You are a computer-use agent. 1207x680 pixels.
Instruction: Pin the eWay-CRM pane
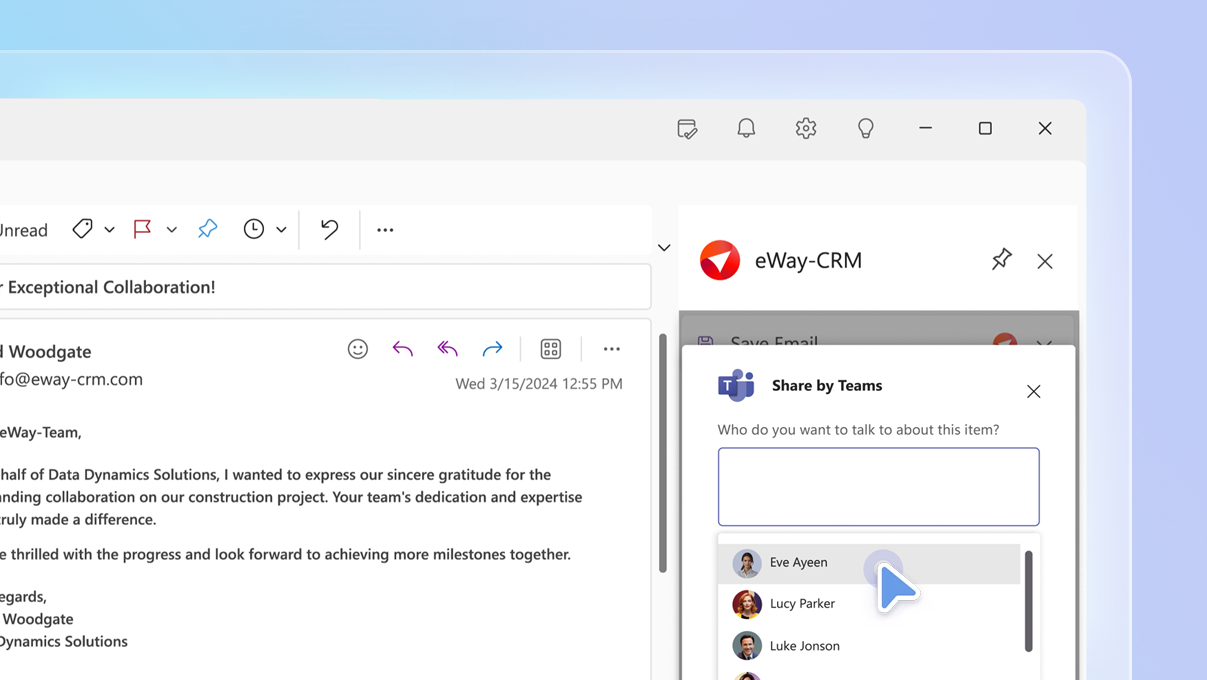[x=1001, y=260]
